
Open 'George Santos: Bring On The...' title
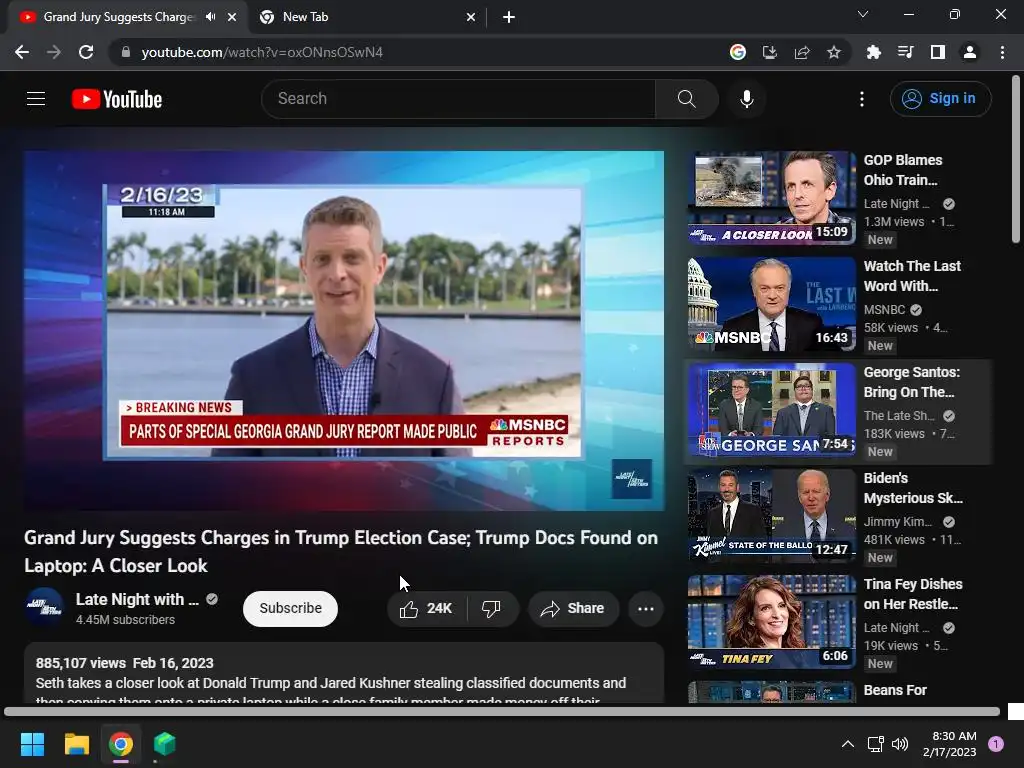912,381
